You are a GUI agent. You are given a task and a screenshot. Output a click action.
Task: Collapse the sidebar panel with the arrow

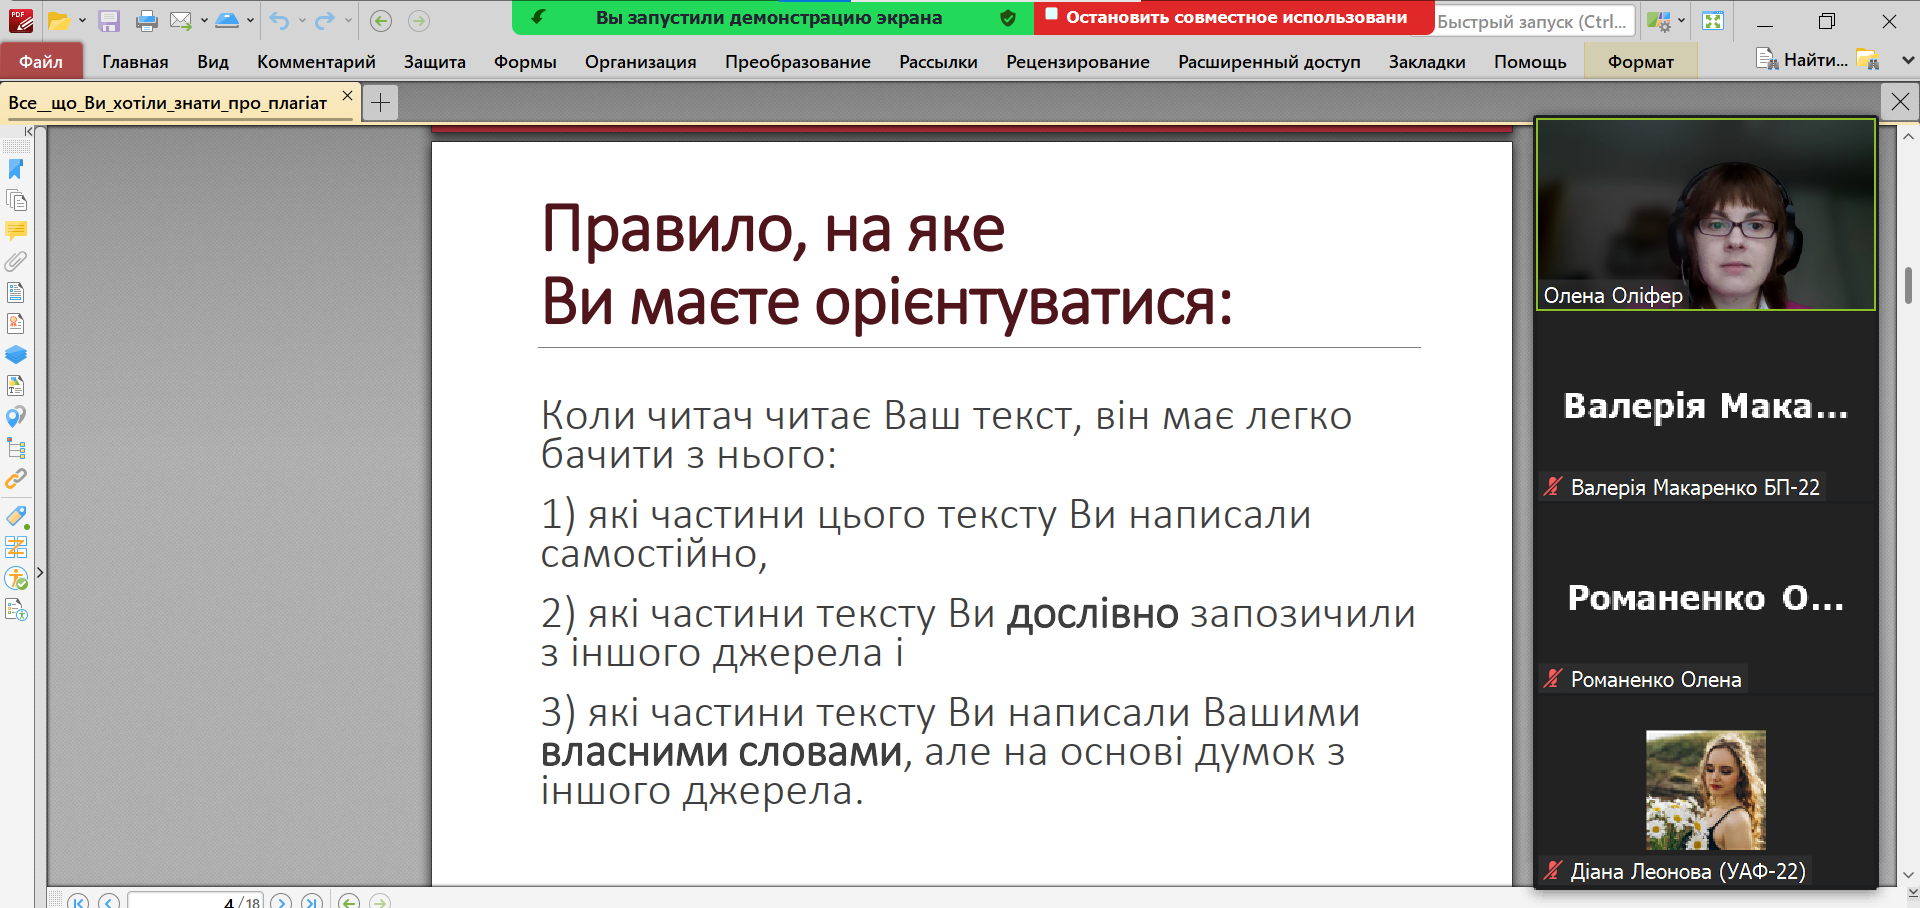point(28,131)
